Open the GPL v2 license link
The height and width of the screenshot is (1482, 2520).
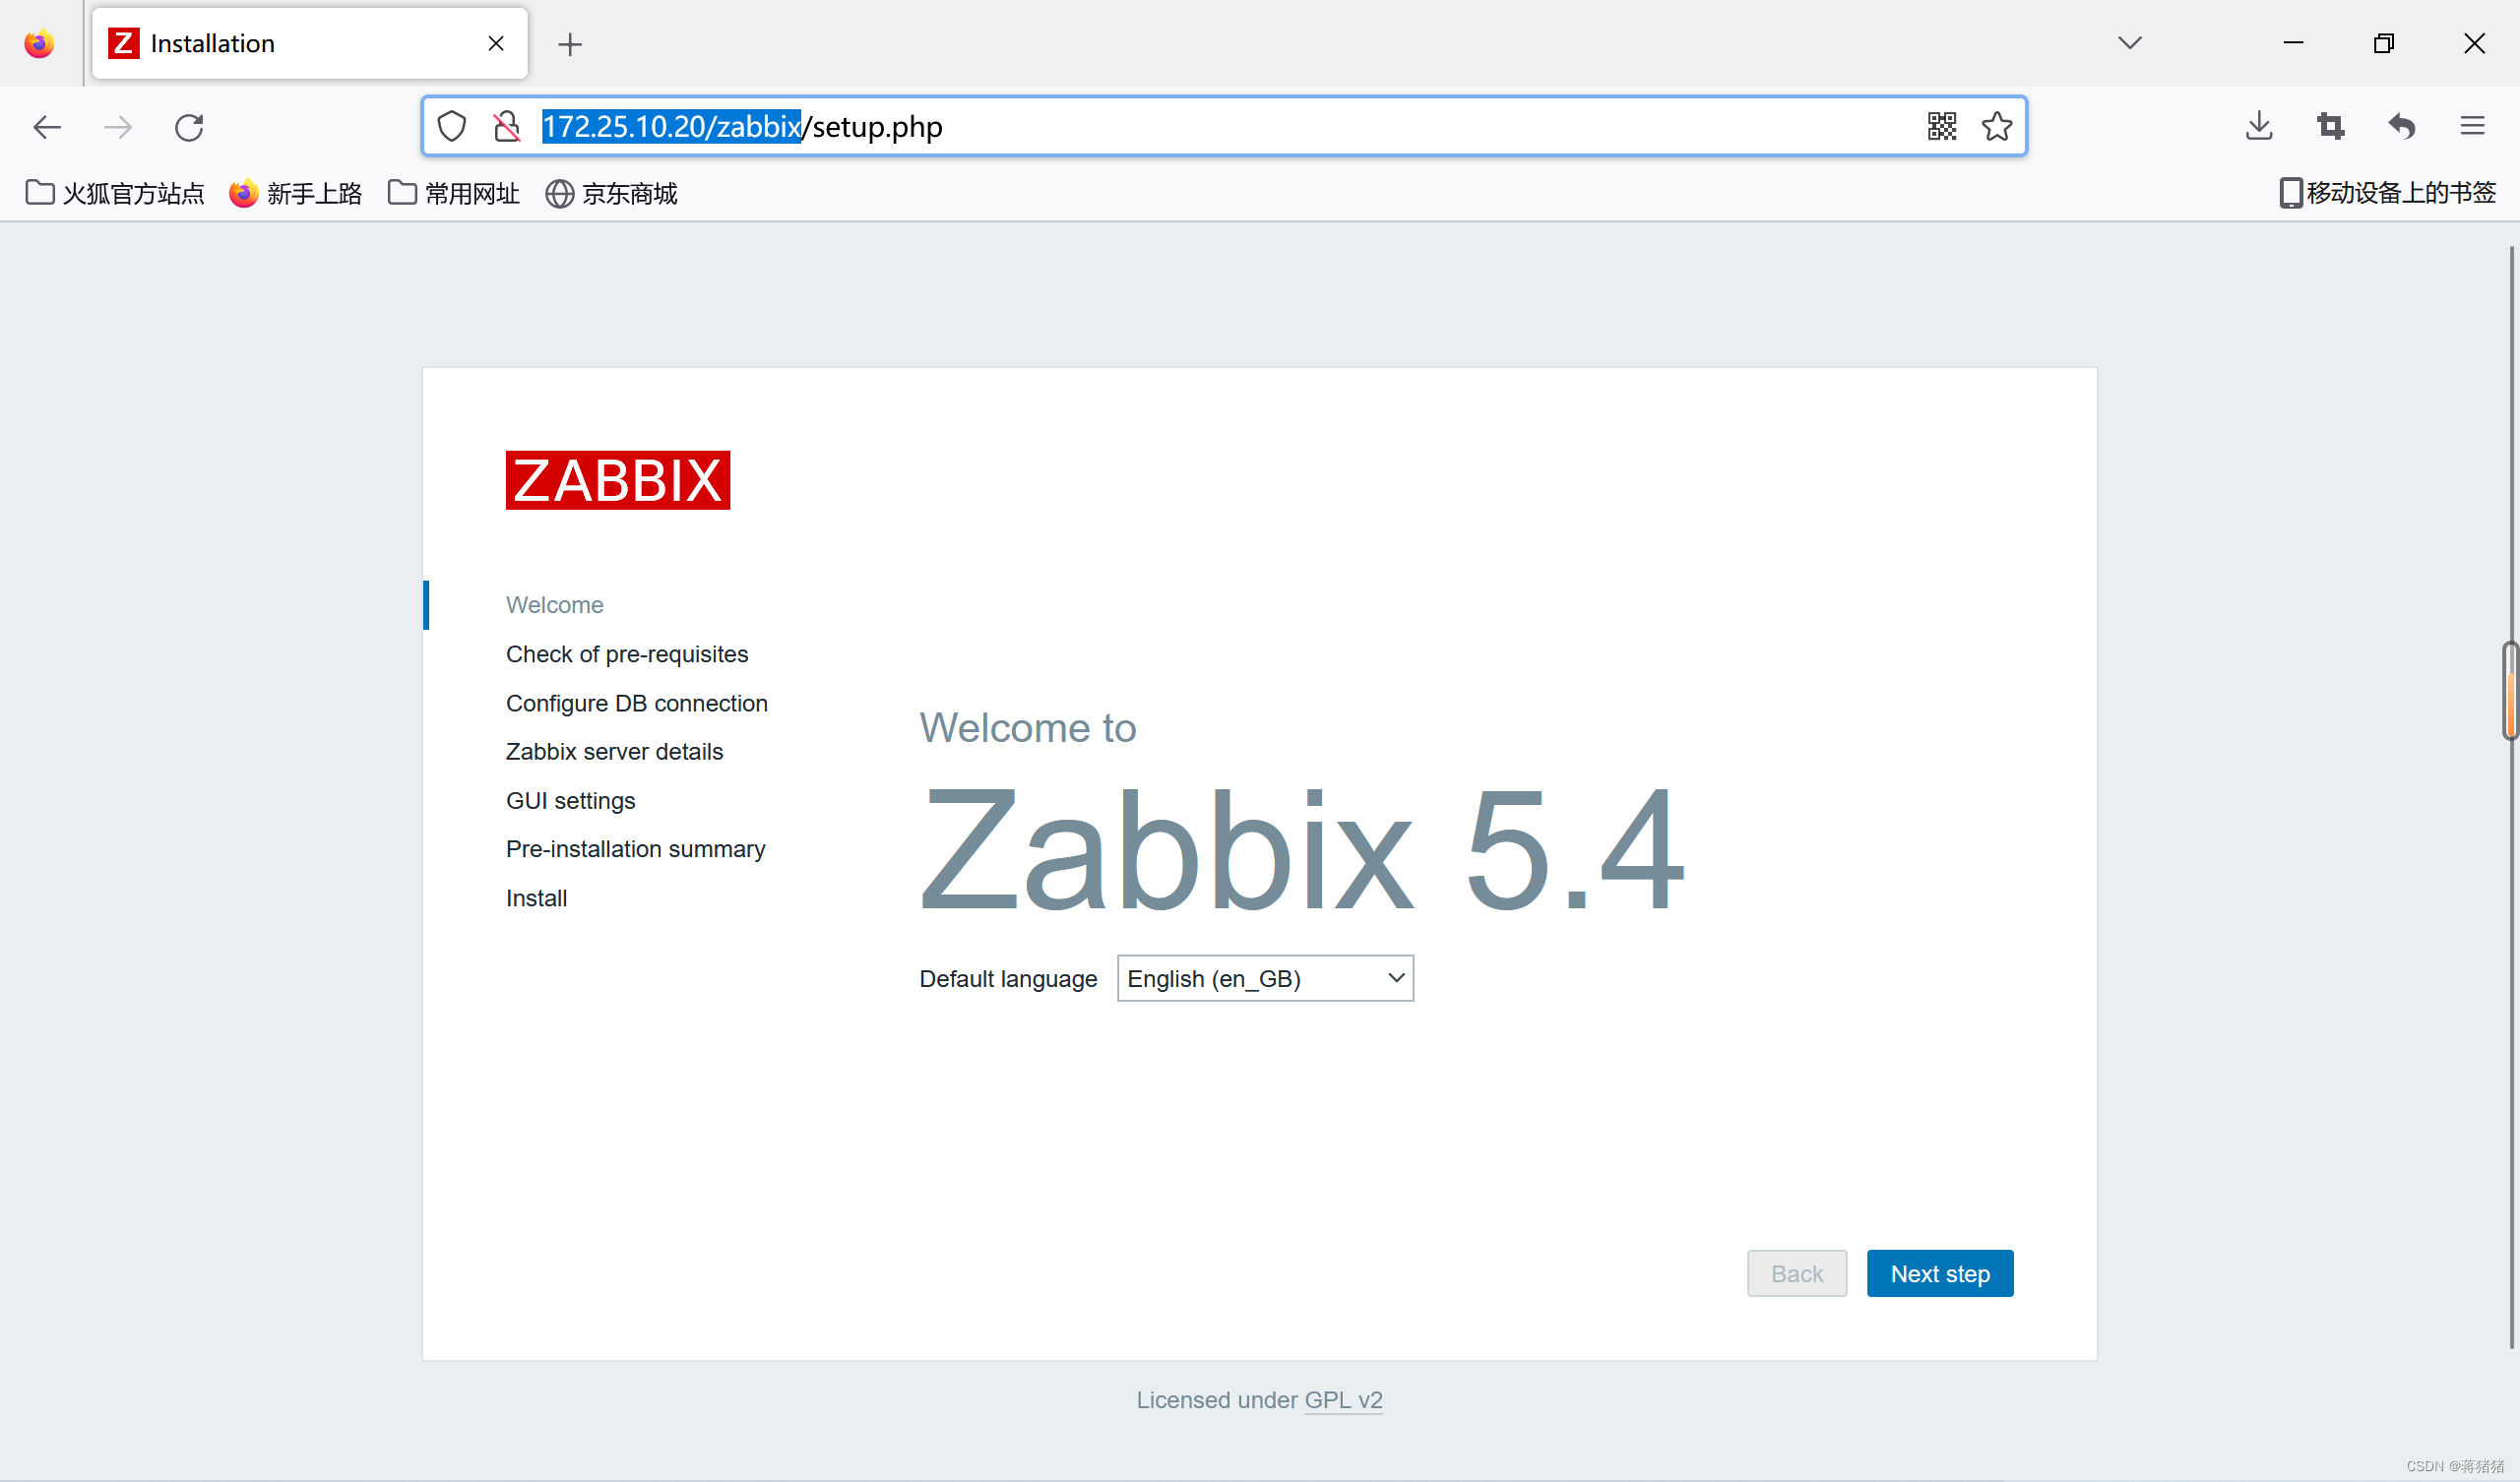1343,1399
